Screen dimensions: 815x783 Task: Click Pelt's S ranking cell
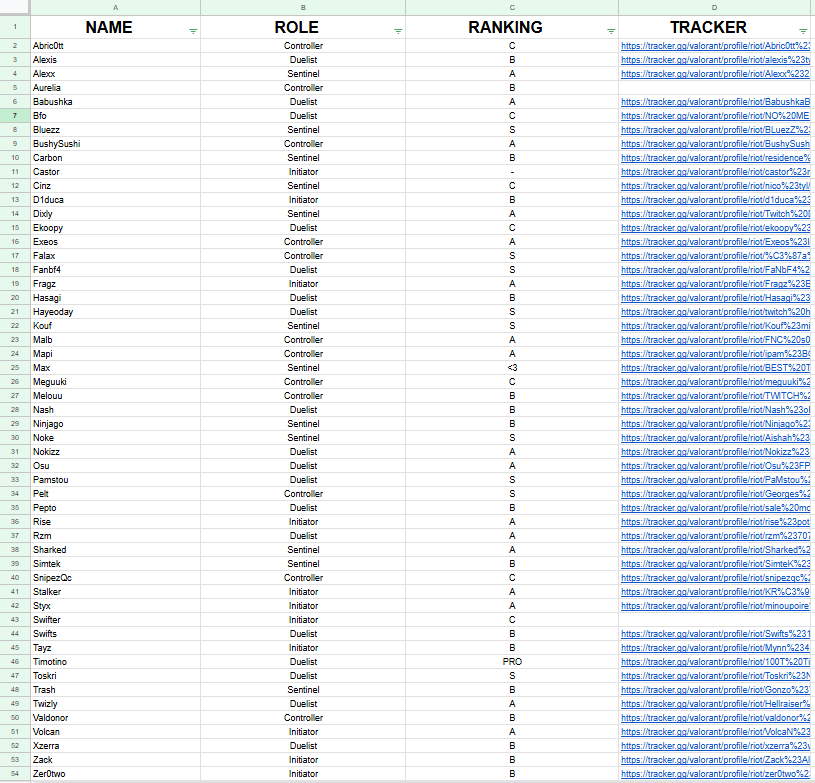pyautogui.click(x=512, y=494)
